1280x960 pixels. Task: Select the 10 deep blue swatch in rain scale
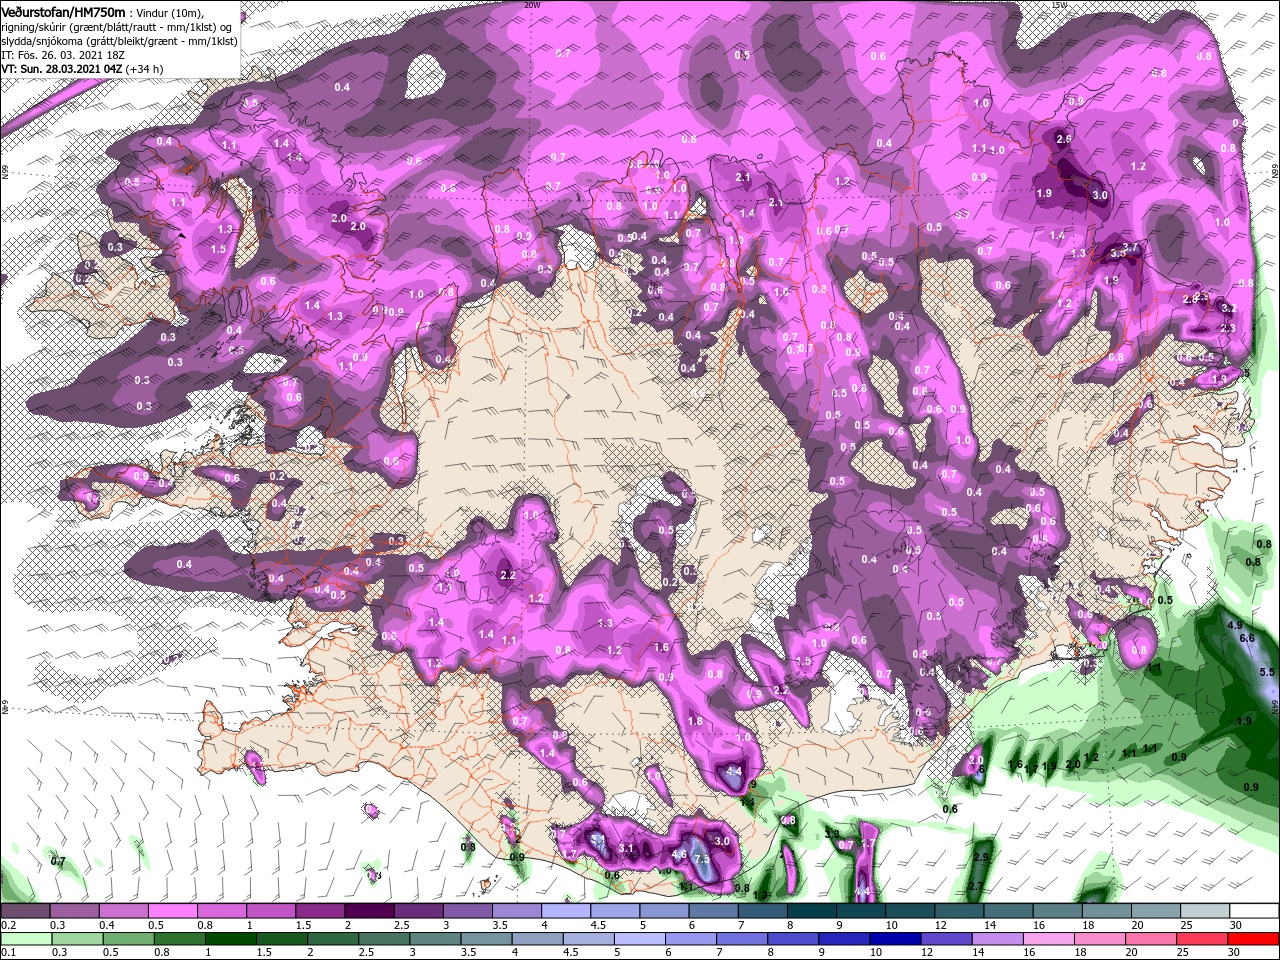[x=894, y=938]
